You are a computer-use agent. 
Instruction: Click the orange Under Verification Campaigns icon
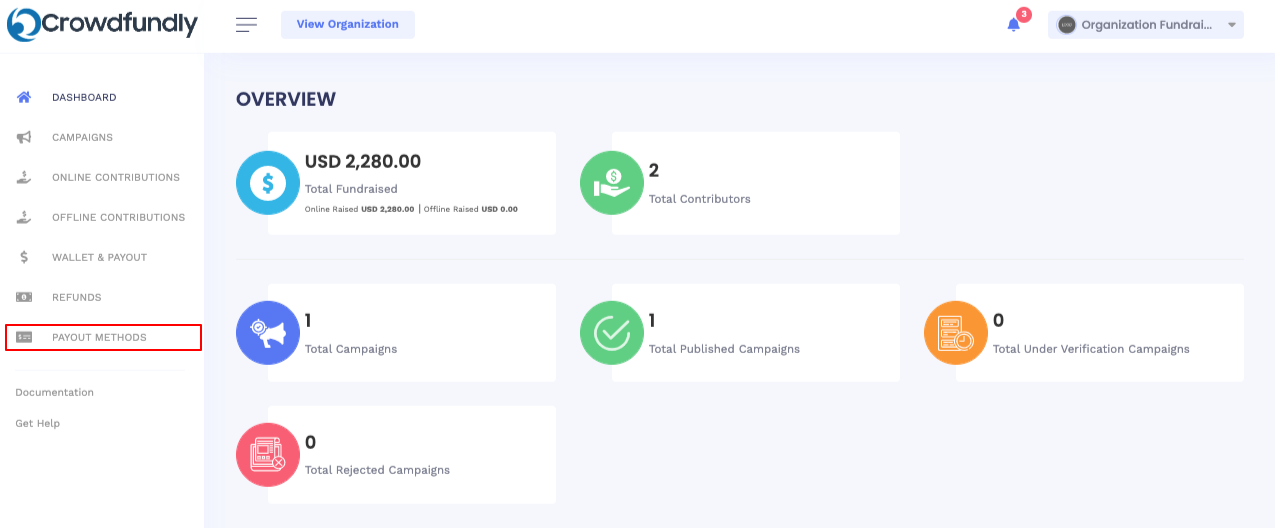(x=956, y=333)
